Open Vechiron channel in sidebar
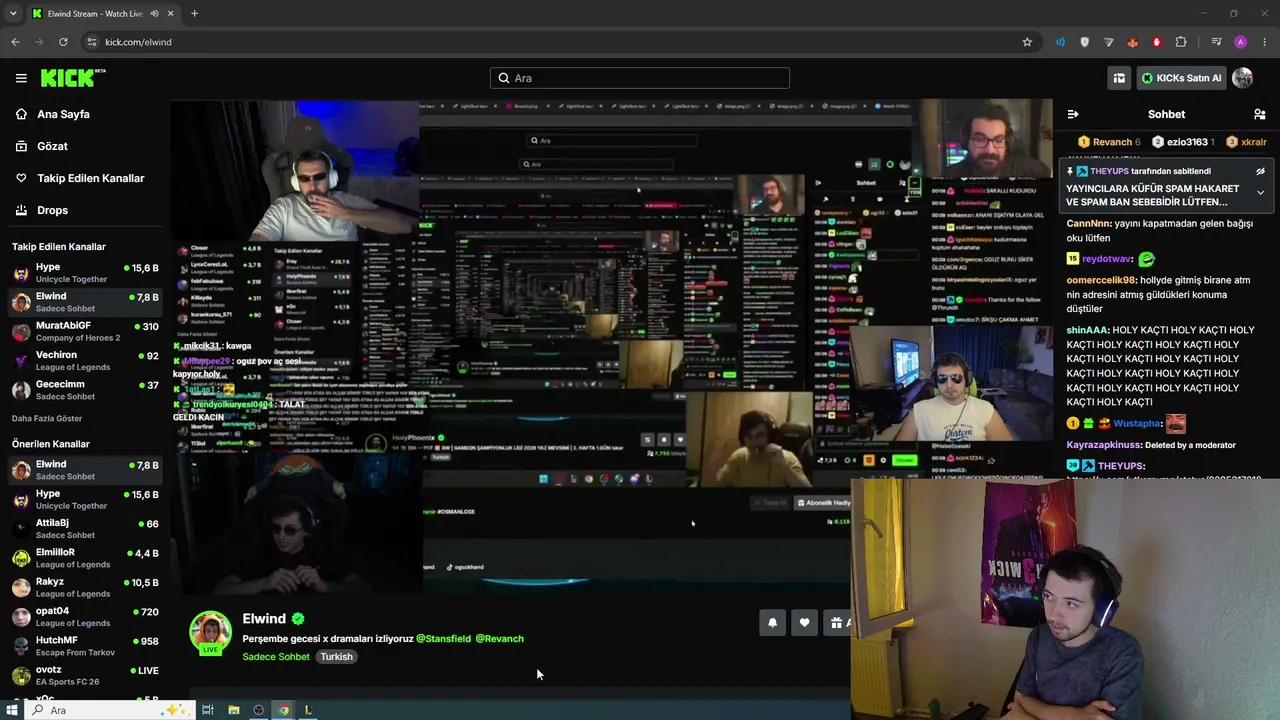1280x720 pixels. tap(85, 360)
